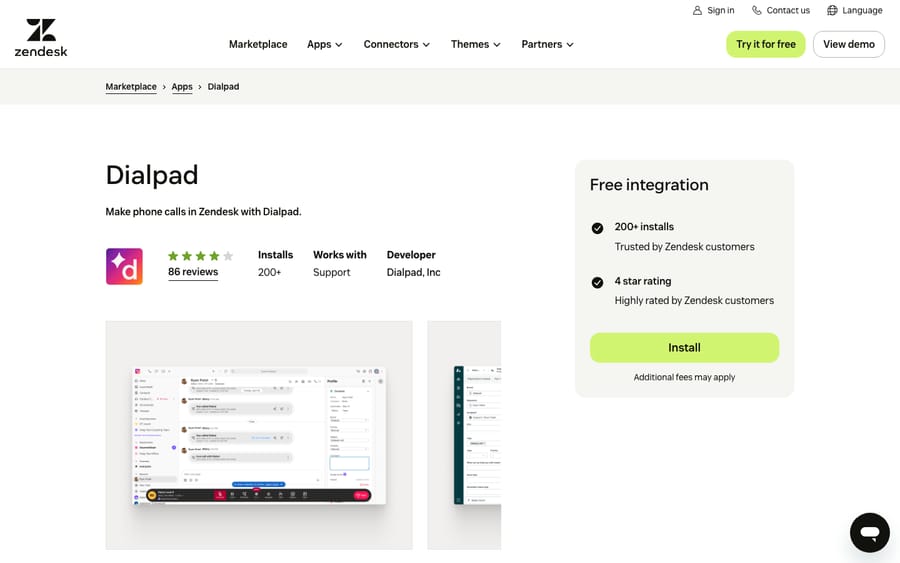This screenshot has height=563, width=900.
Task: Open the second partially visible screenshot thumbnail
Action: click(464, 435)
